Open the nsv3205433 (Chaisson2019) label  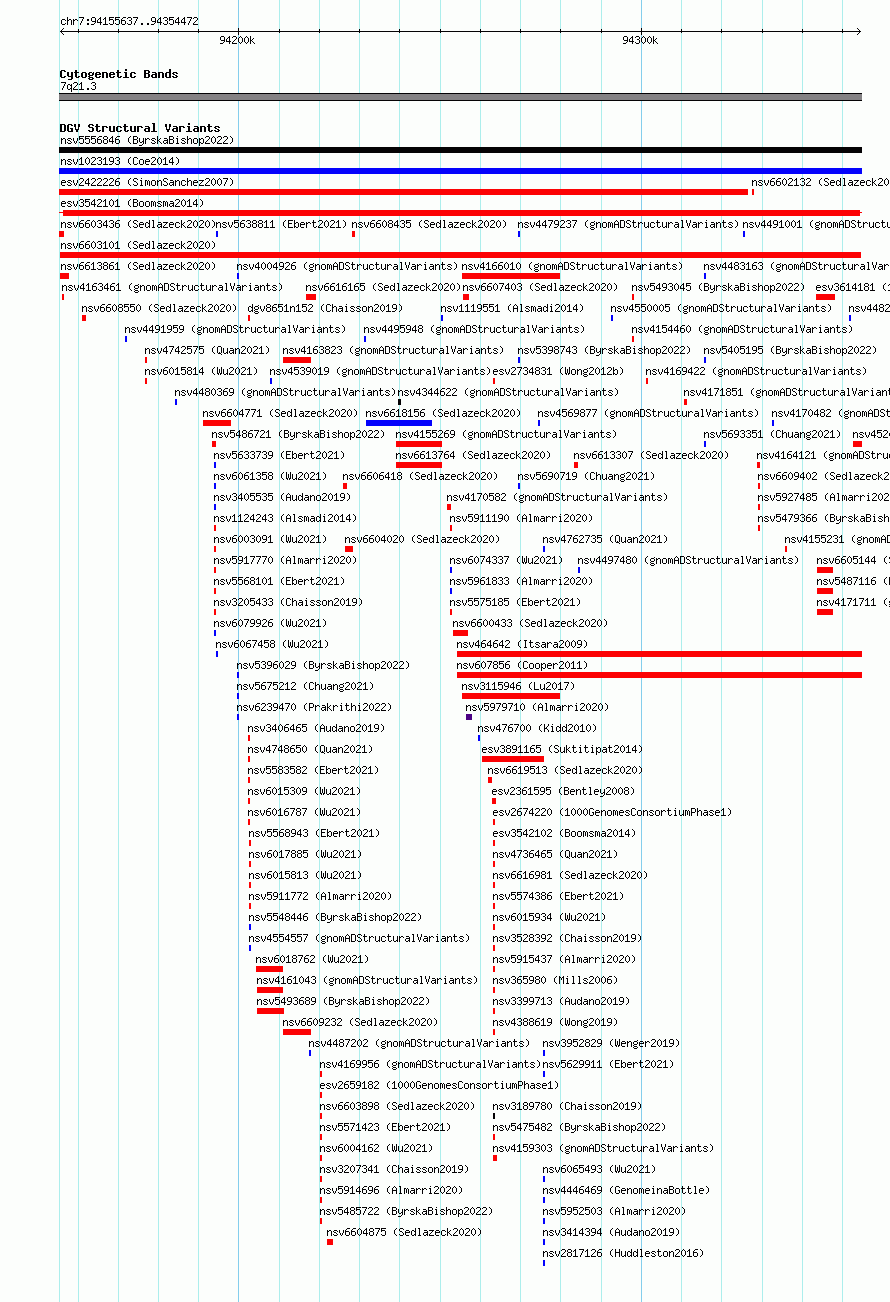[x=288, y=602]
